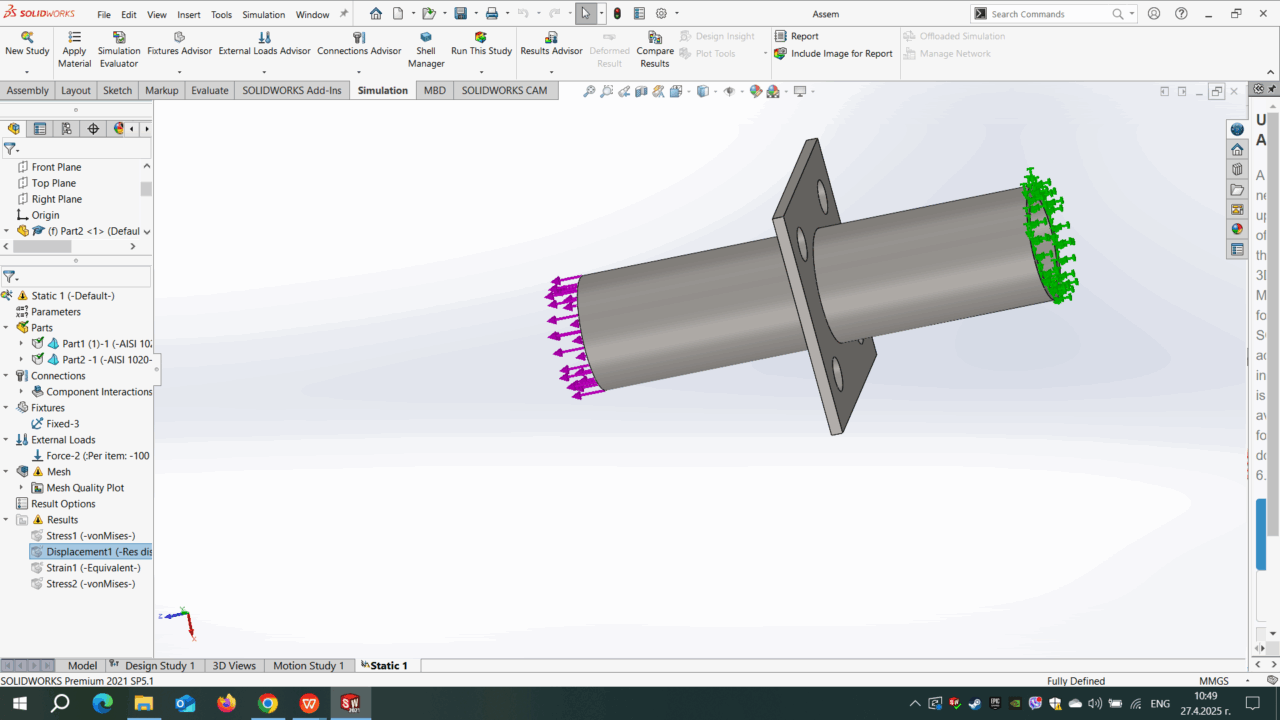
Task: Click the External Loads Advisor icon
Action: pyautogui.click(x=264, y=37)
